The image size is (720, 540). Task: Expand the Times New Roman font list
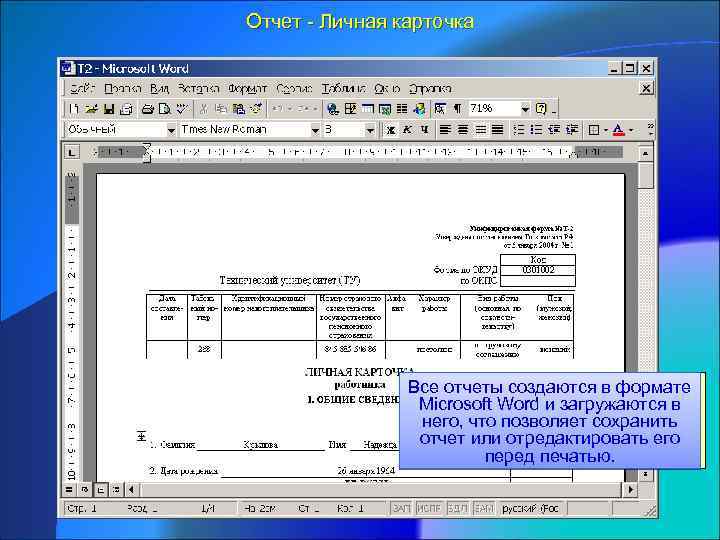coord(315,130)
